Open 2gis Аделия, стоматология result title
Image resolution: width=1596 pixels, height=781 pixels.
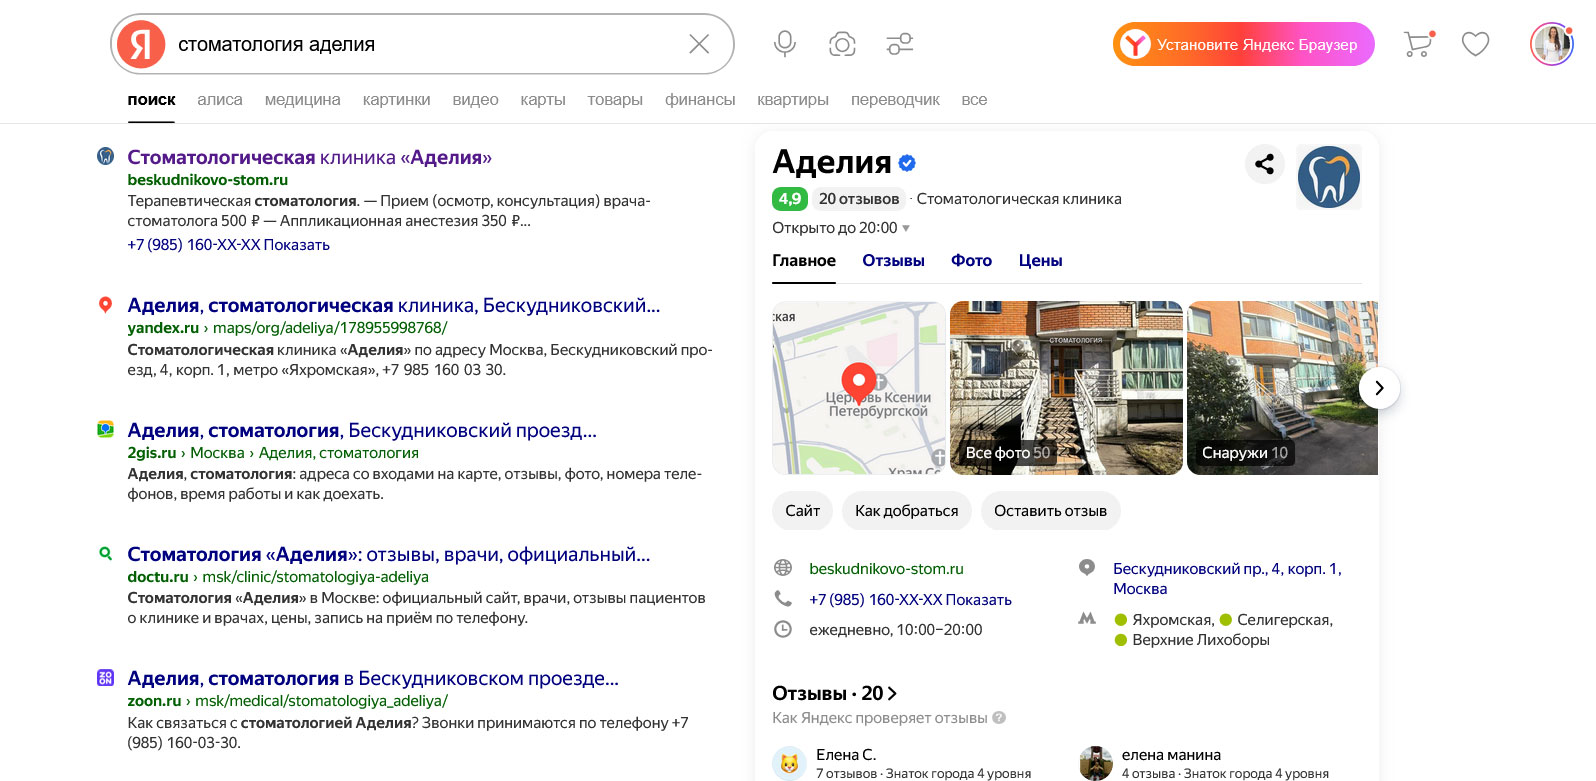[361, 431]
